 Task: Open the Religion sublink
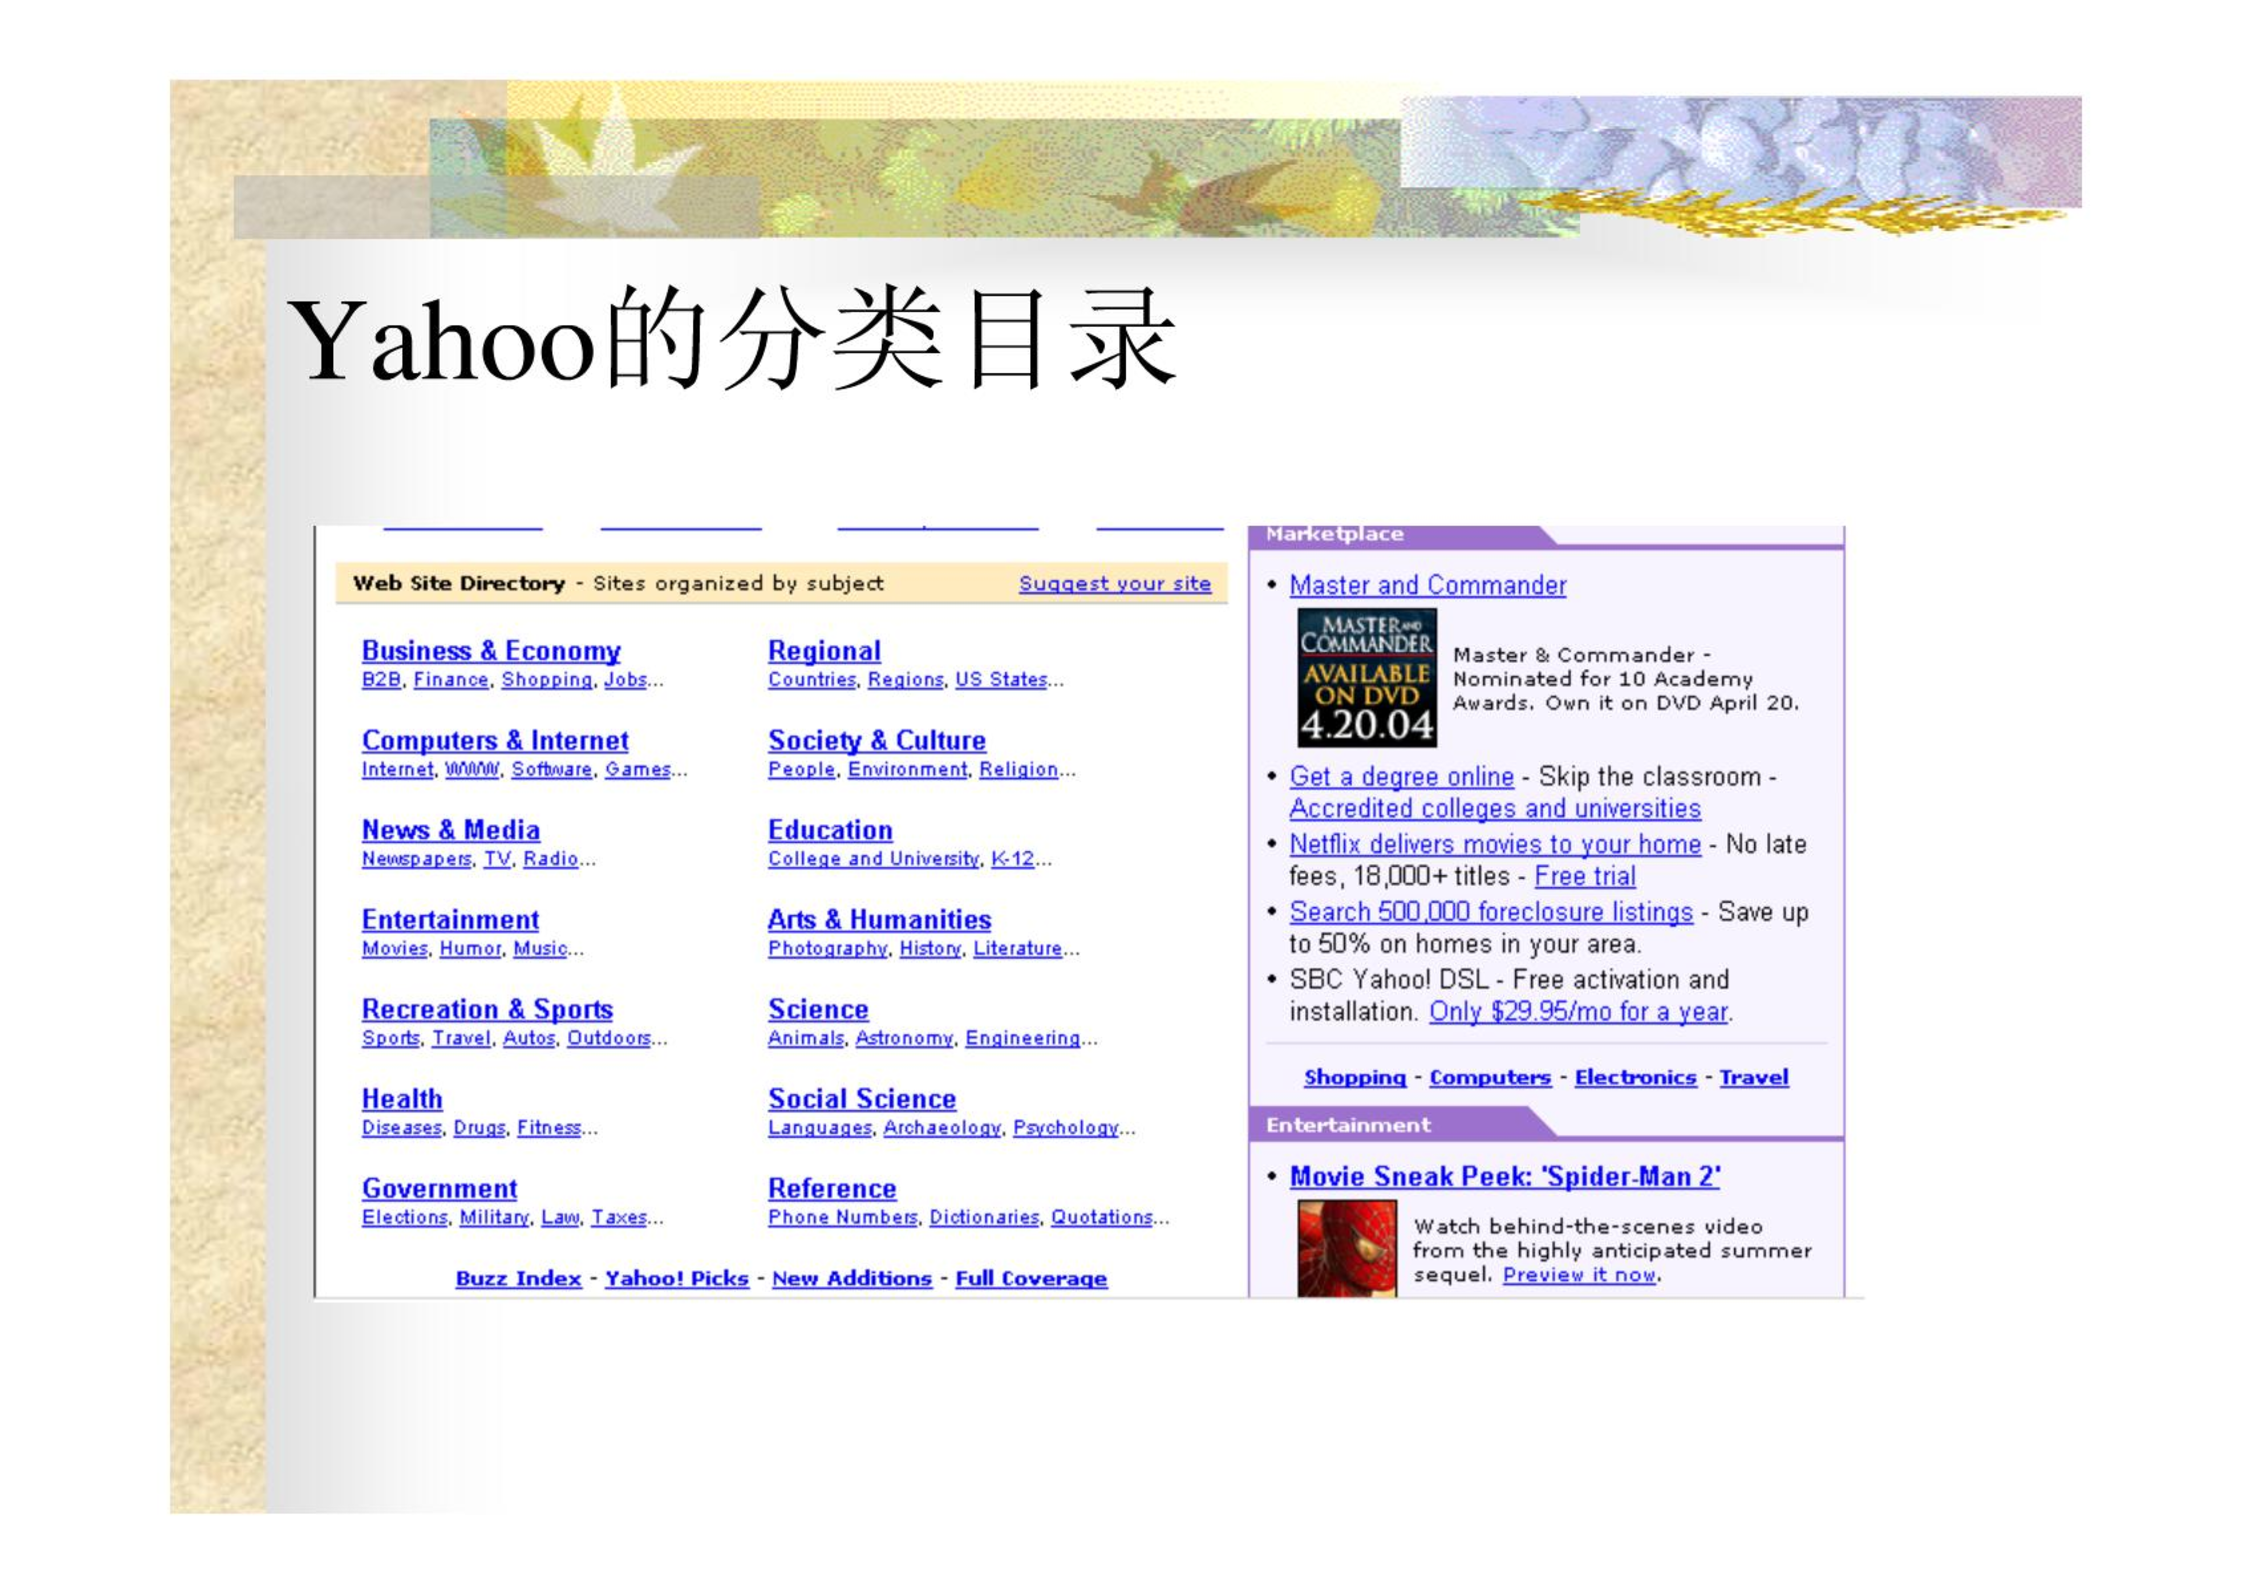coord(1018,770)
